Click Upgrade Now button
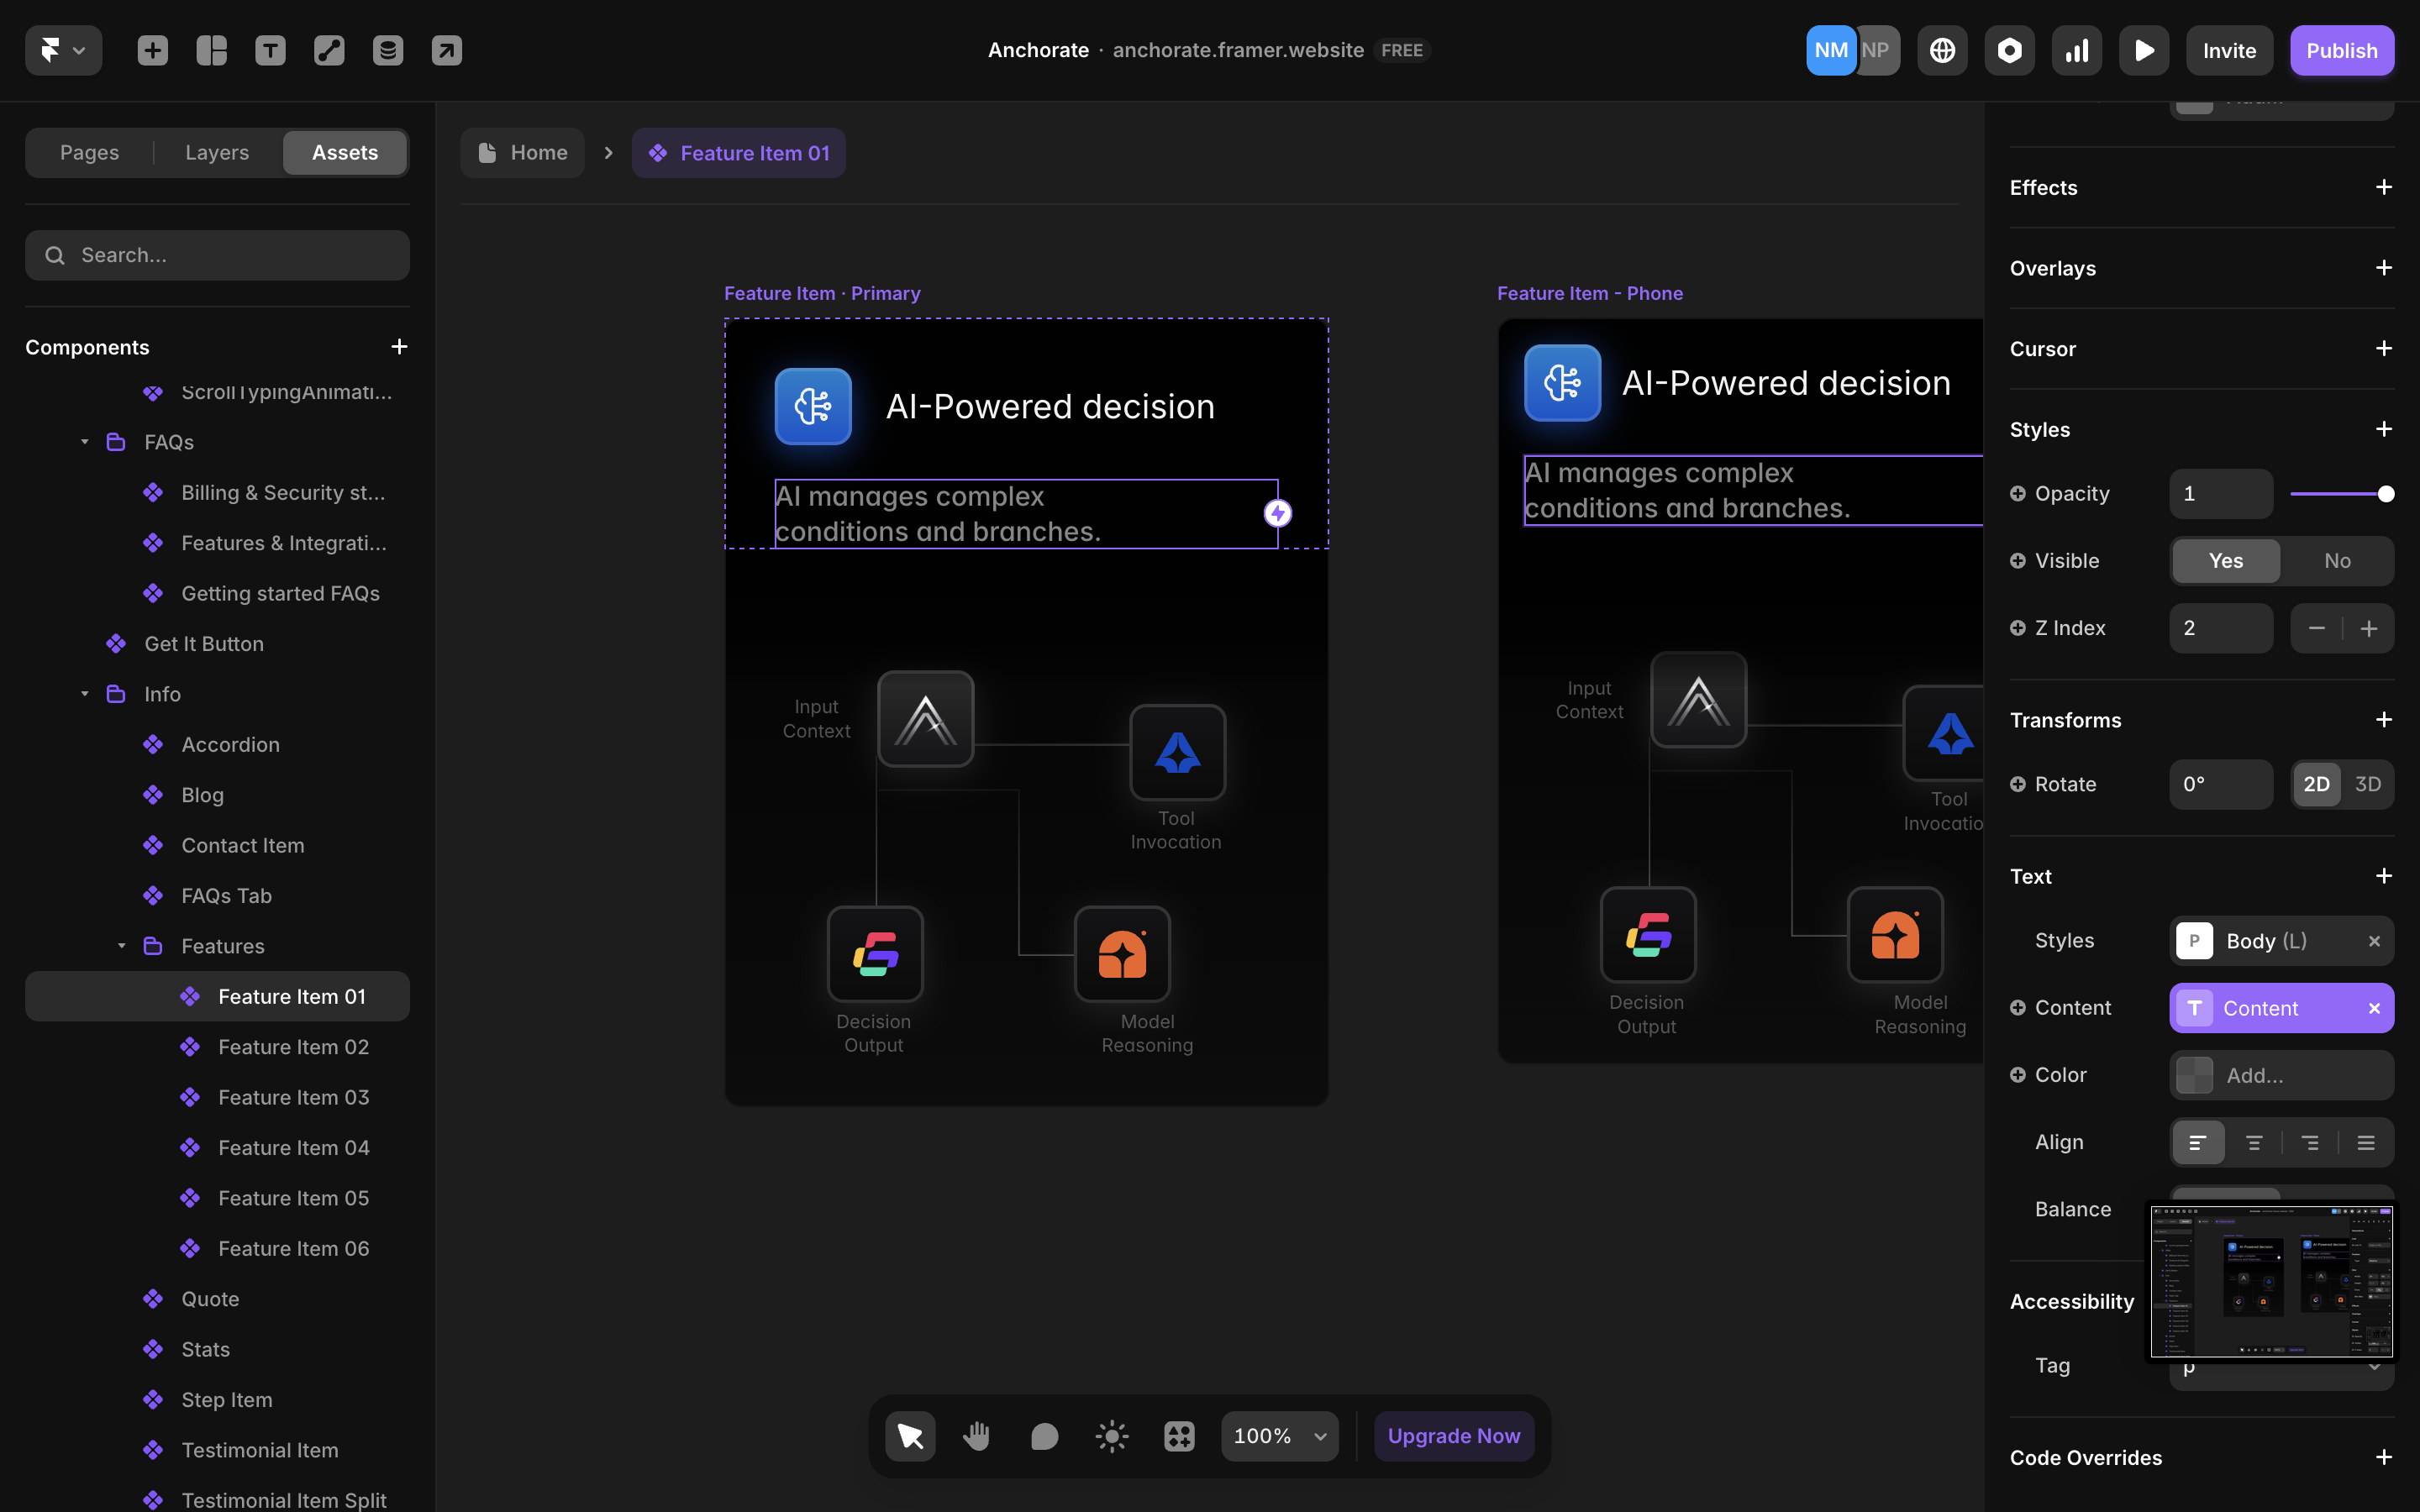The height and width of the screenshot is (1512, 2420). 1453,1436
